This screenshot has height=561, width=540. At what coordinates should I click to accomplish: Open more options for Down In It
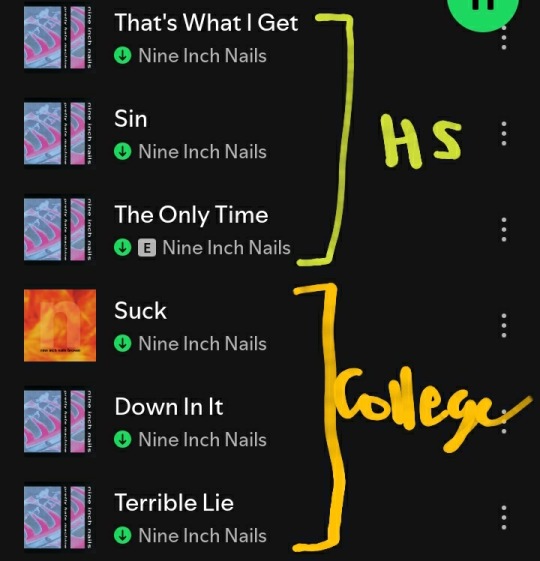click(504, 421)
